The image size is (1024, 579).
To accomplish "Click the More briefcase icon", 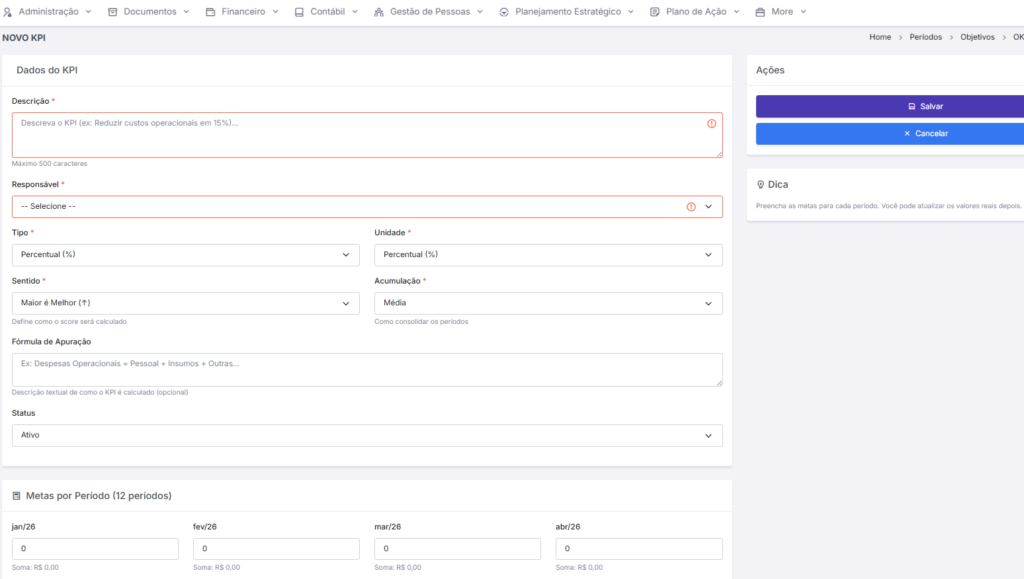I will pyautogui.click(x=760, y=12).
